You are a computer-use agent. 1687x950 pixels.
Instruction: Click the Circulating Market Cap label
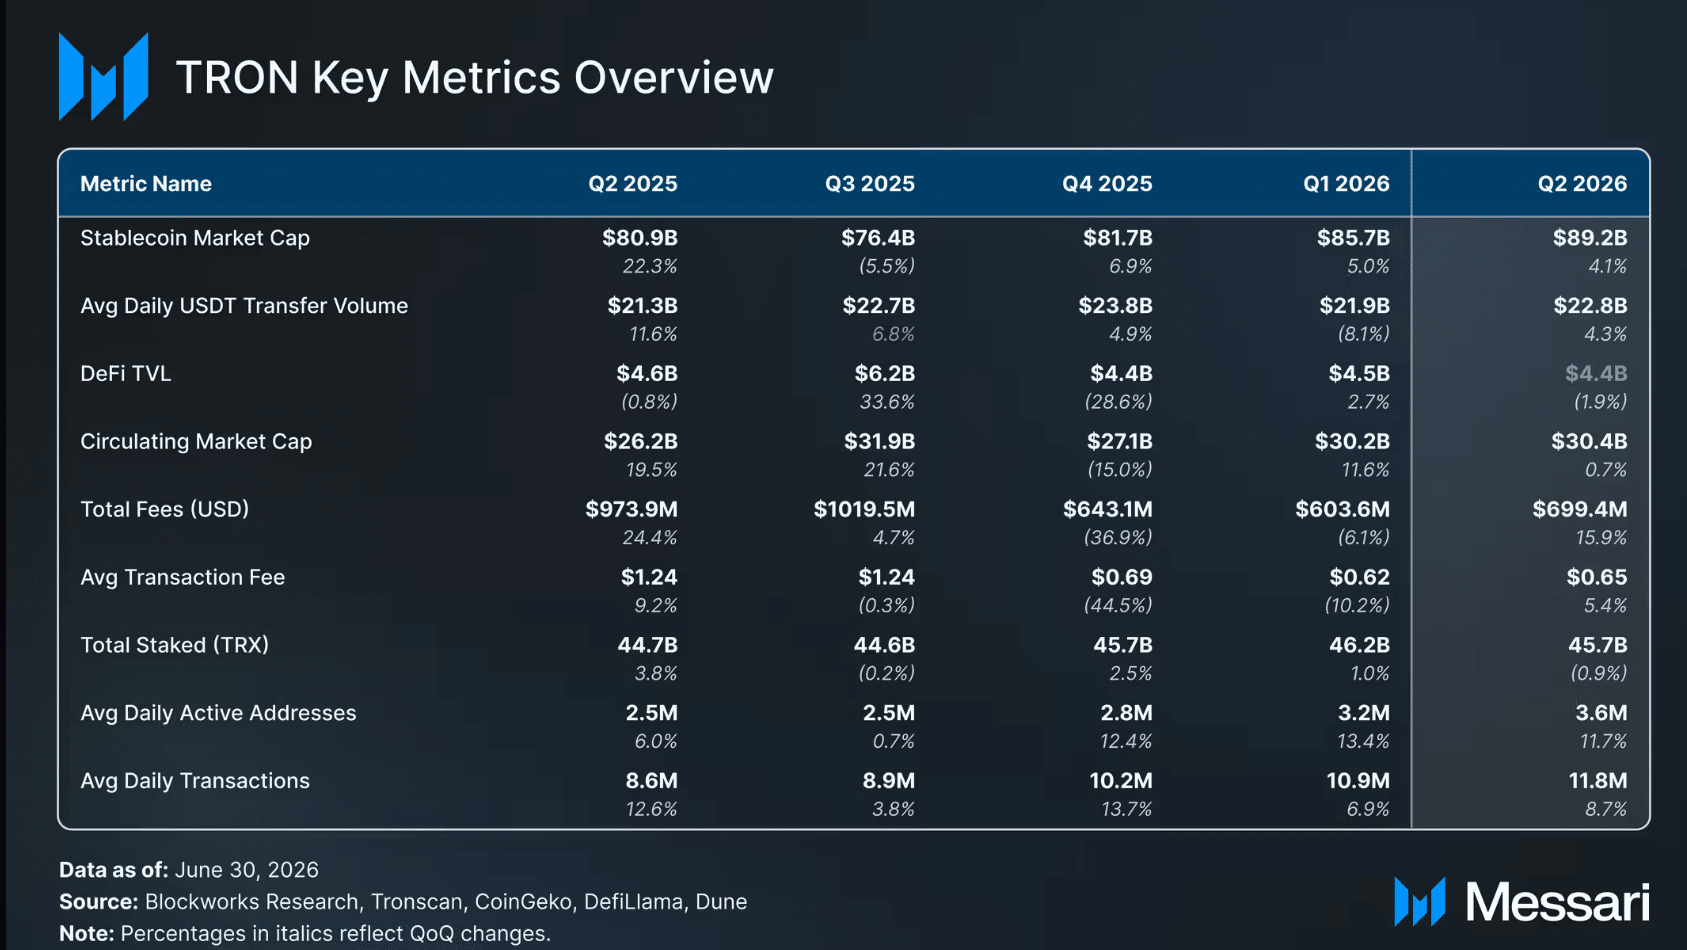coord(196,442)
